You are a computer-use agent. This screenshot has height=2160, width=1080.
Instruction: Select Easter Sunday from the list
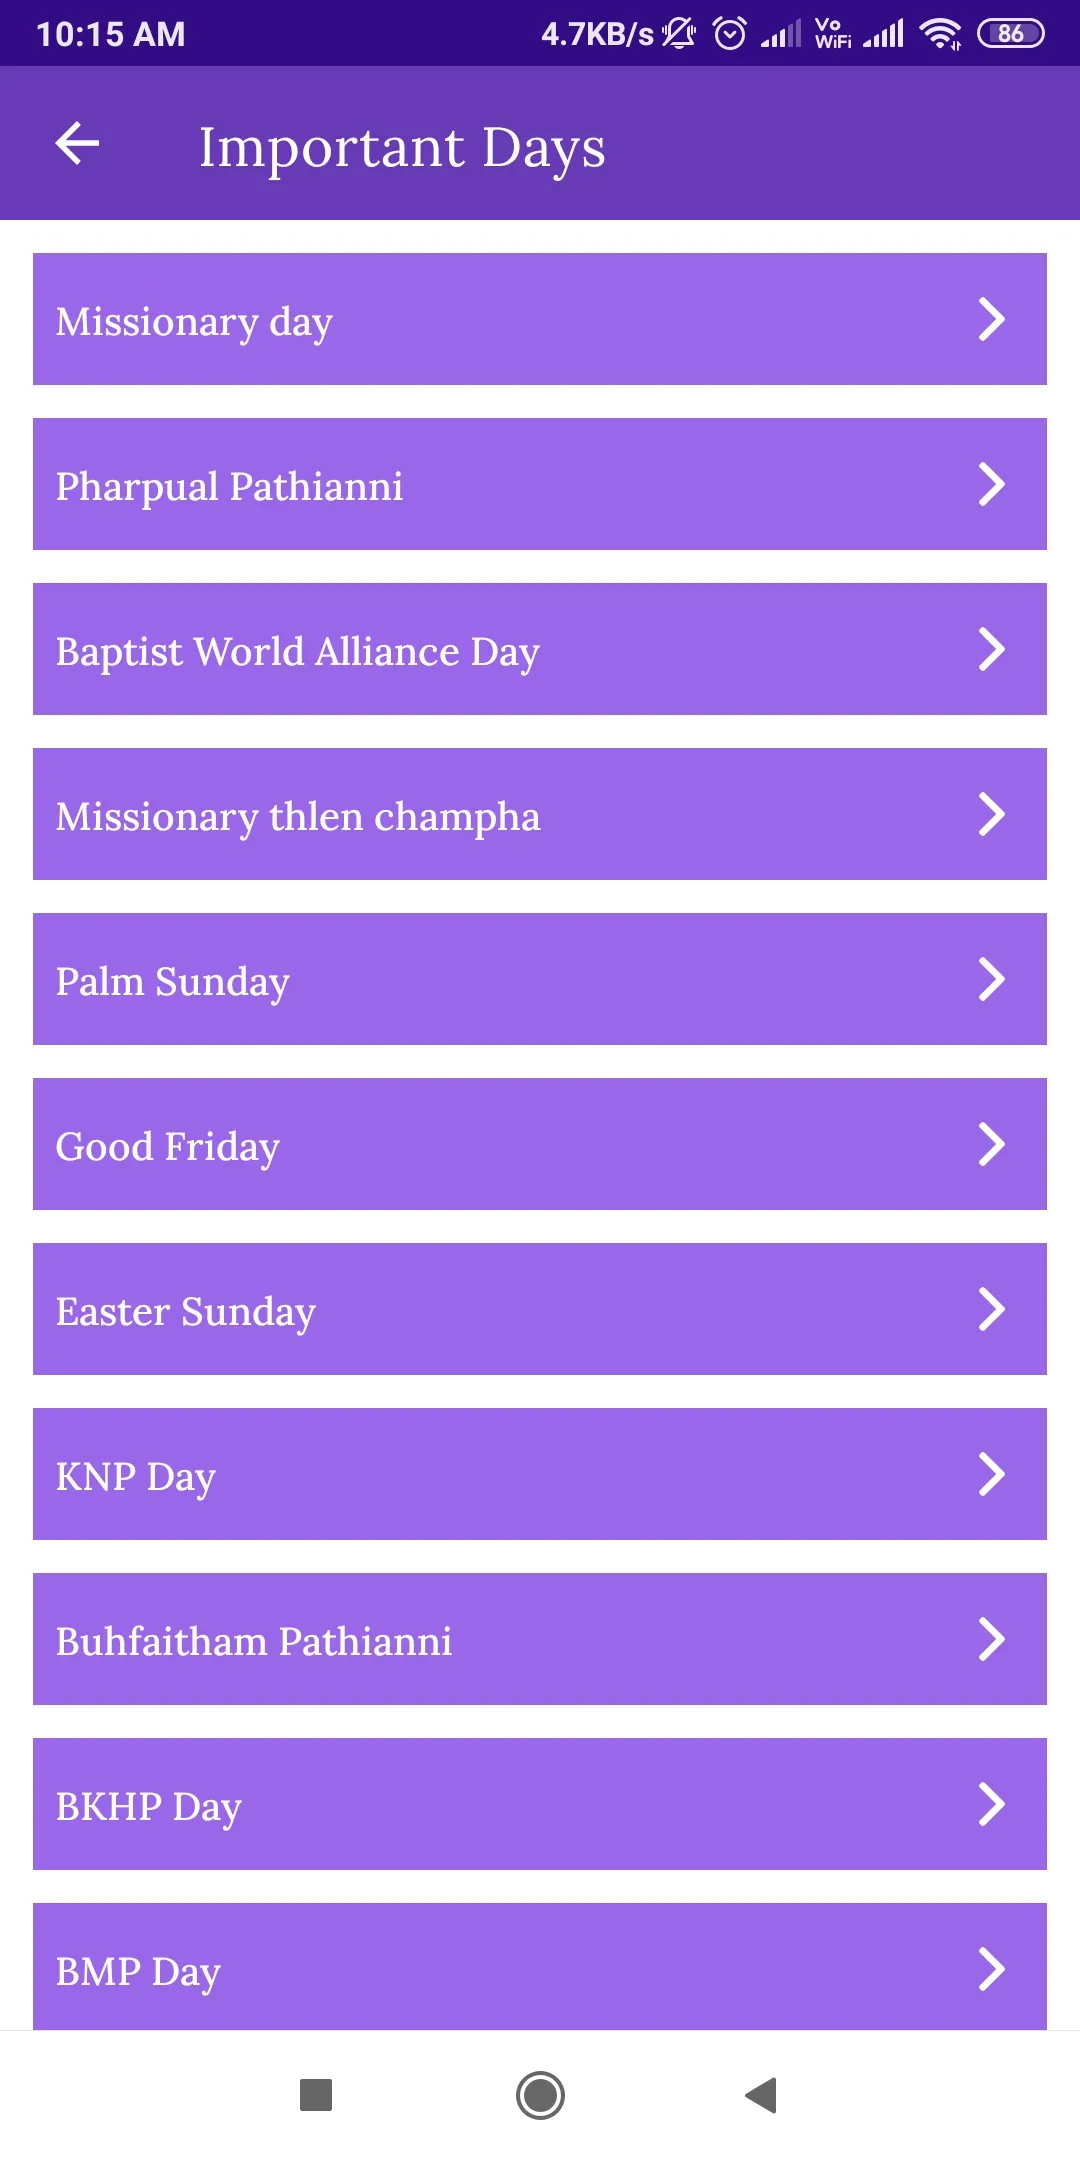tap(540, 1309)
